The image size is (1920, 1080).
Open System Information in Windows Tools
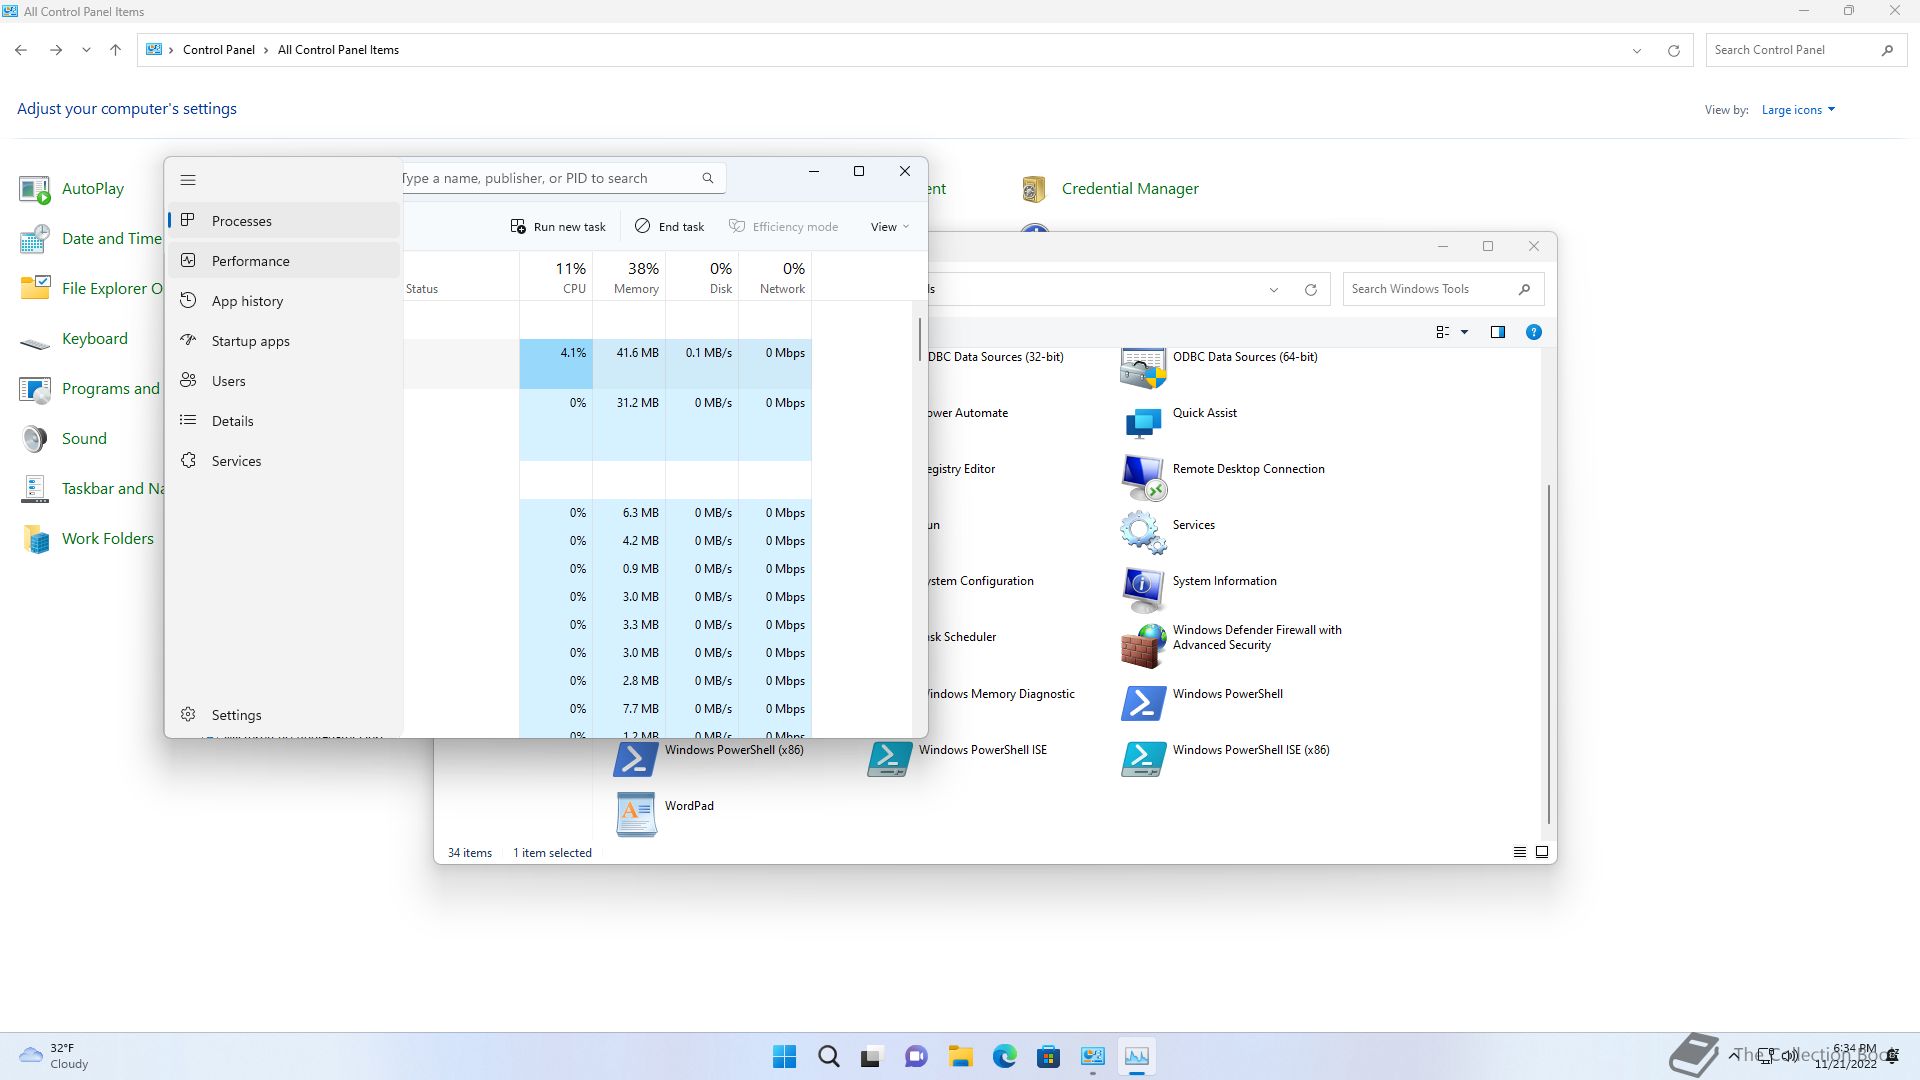[1198, 588]
